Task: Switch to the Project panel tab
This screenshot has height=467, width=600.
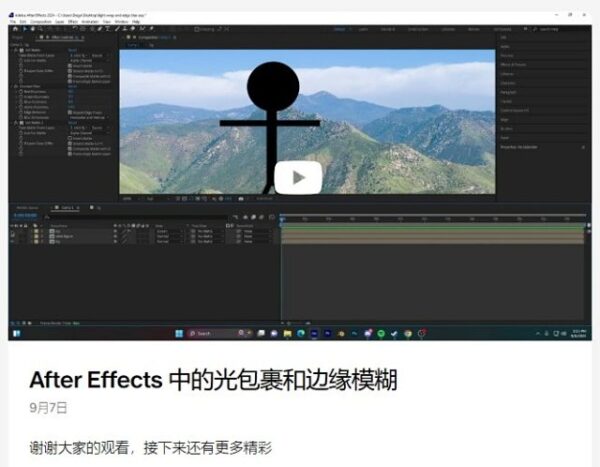Action: [x=17, y=38]
